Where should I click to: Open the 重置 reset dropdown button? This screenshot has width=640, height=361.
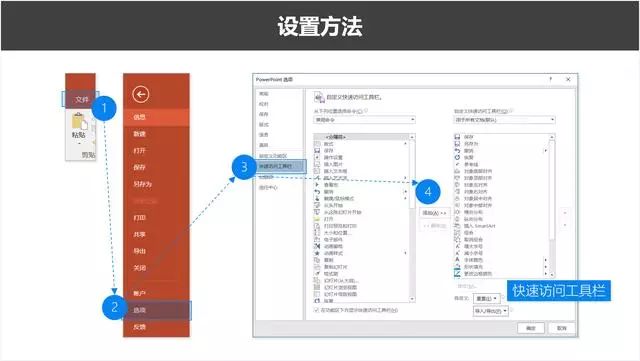487,299
